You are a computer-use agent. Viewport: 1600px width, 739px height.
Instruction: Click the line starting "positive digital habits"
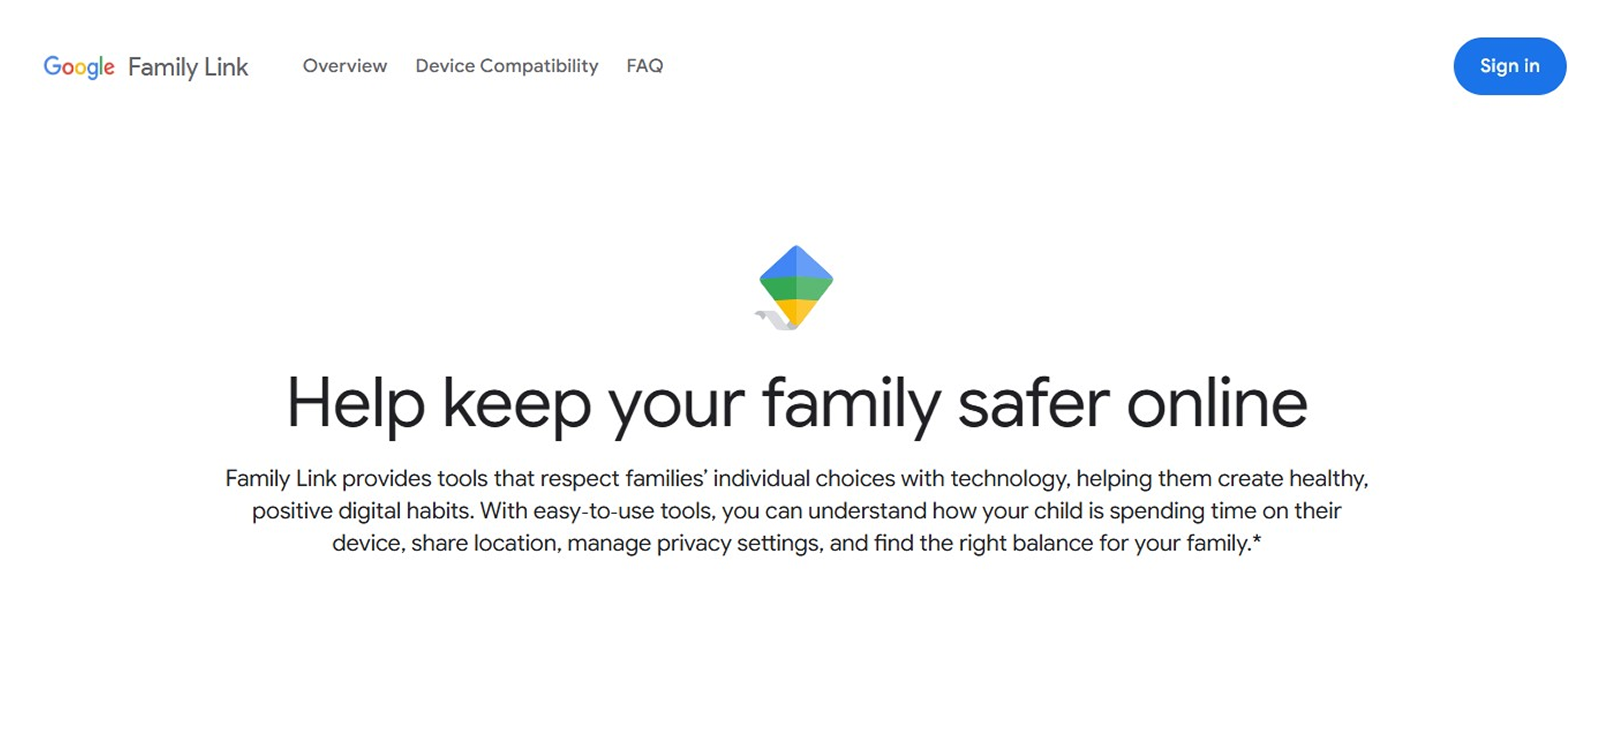click(x=796, y=511)
